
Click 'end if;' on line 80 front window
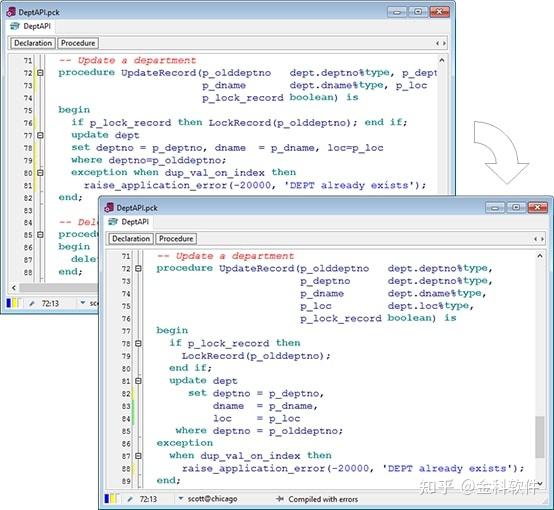(190, 368)
